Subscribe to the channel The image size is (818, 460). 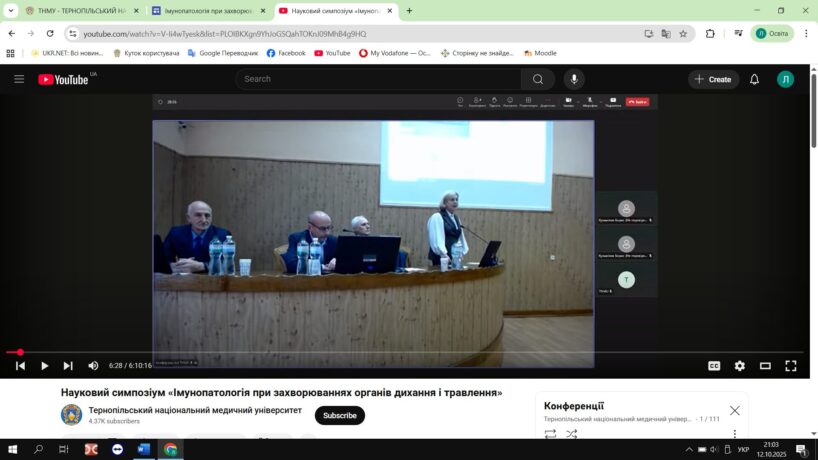[x=339, y=415]
